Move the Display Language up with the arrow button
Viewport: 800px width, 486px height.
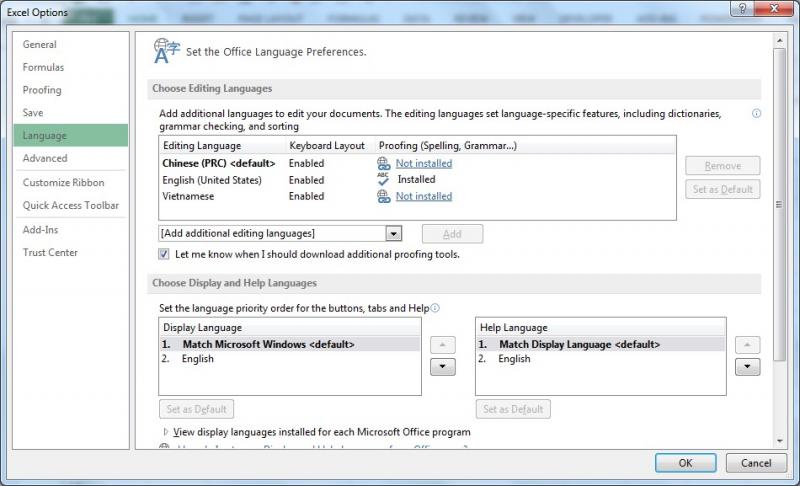click(442, 345)
